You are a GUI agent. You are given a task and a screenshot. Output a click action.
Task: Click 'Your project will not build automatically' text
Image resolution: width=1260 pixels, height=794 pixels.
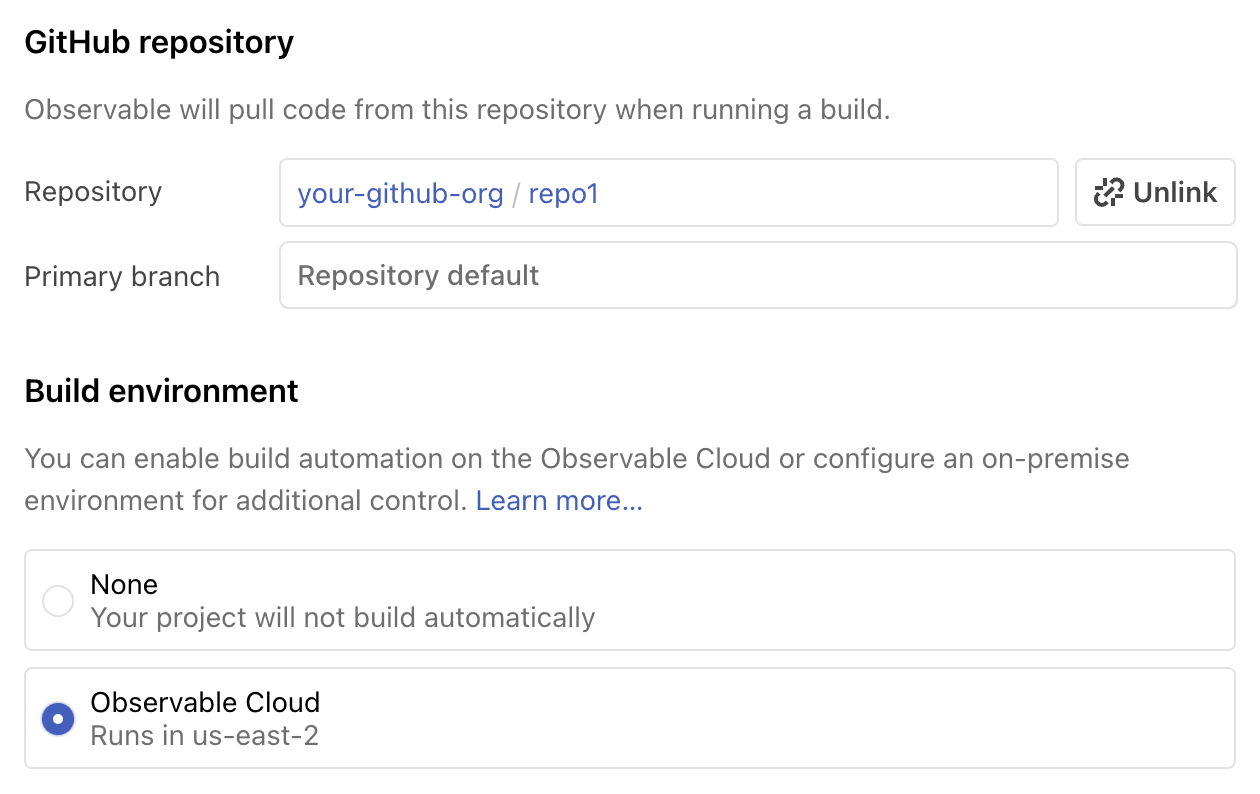[x=342, y=618]
